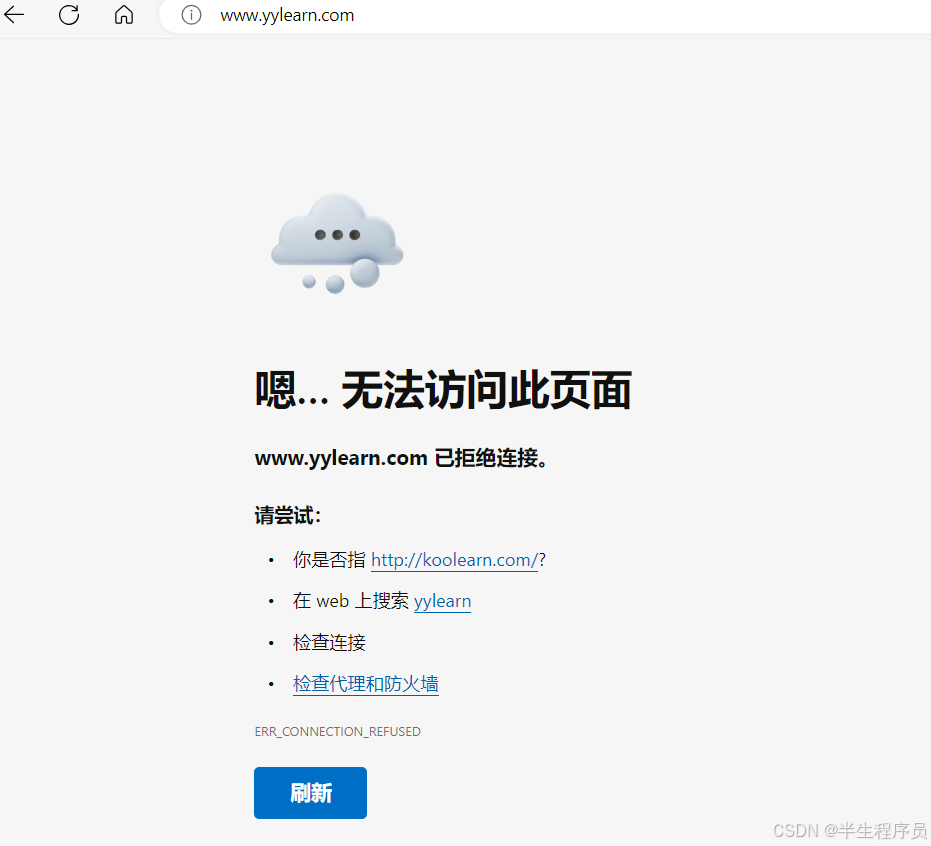Open the browser home page icon
Image resolution: width=931 pixels, height=846 pixels.
click(124, 15)
